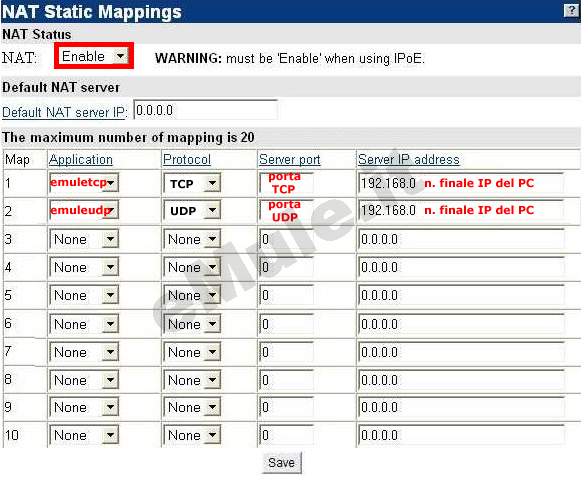This screenshot has height=479, width=581.
Task: Focus the Default NAT server IP field
Action: pos(206,110)
